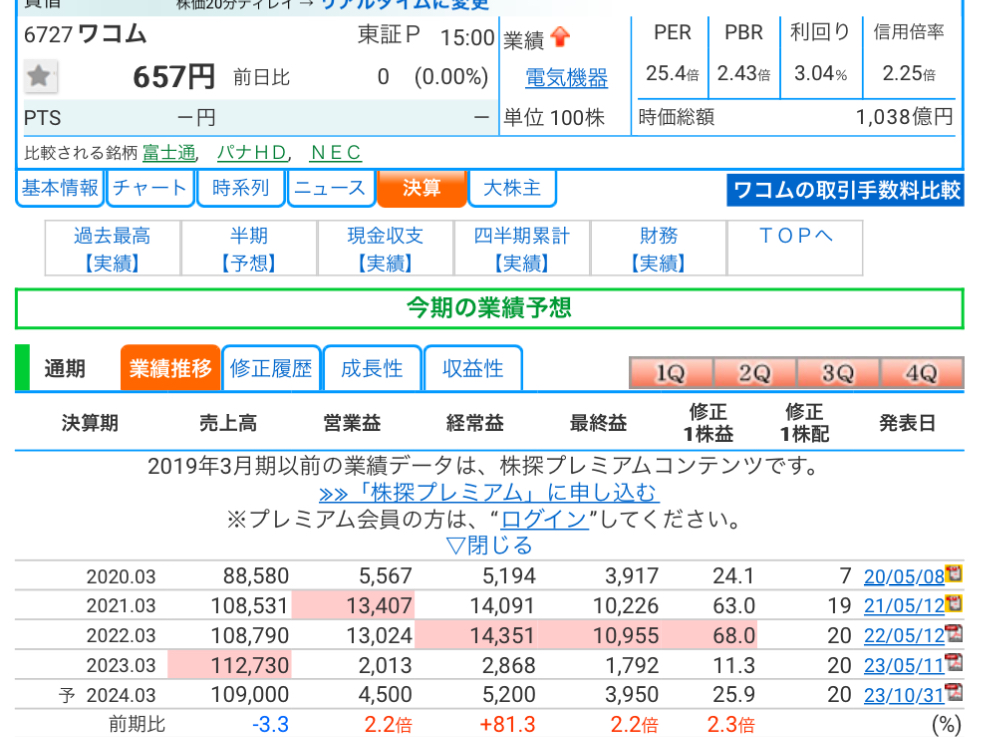Click the リアルタイムに変更 link
The image size is (994, 737).
point(405,4)
